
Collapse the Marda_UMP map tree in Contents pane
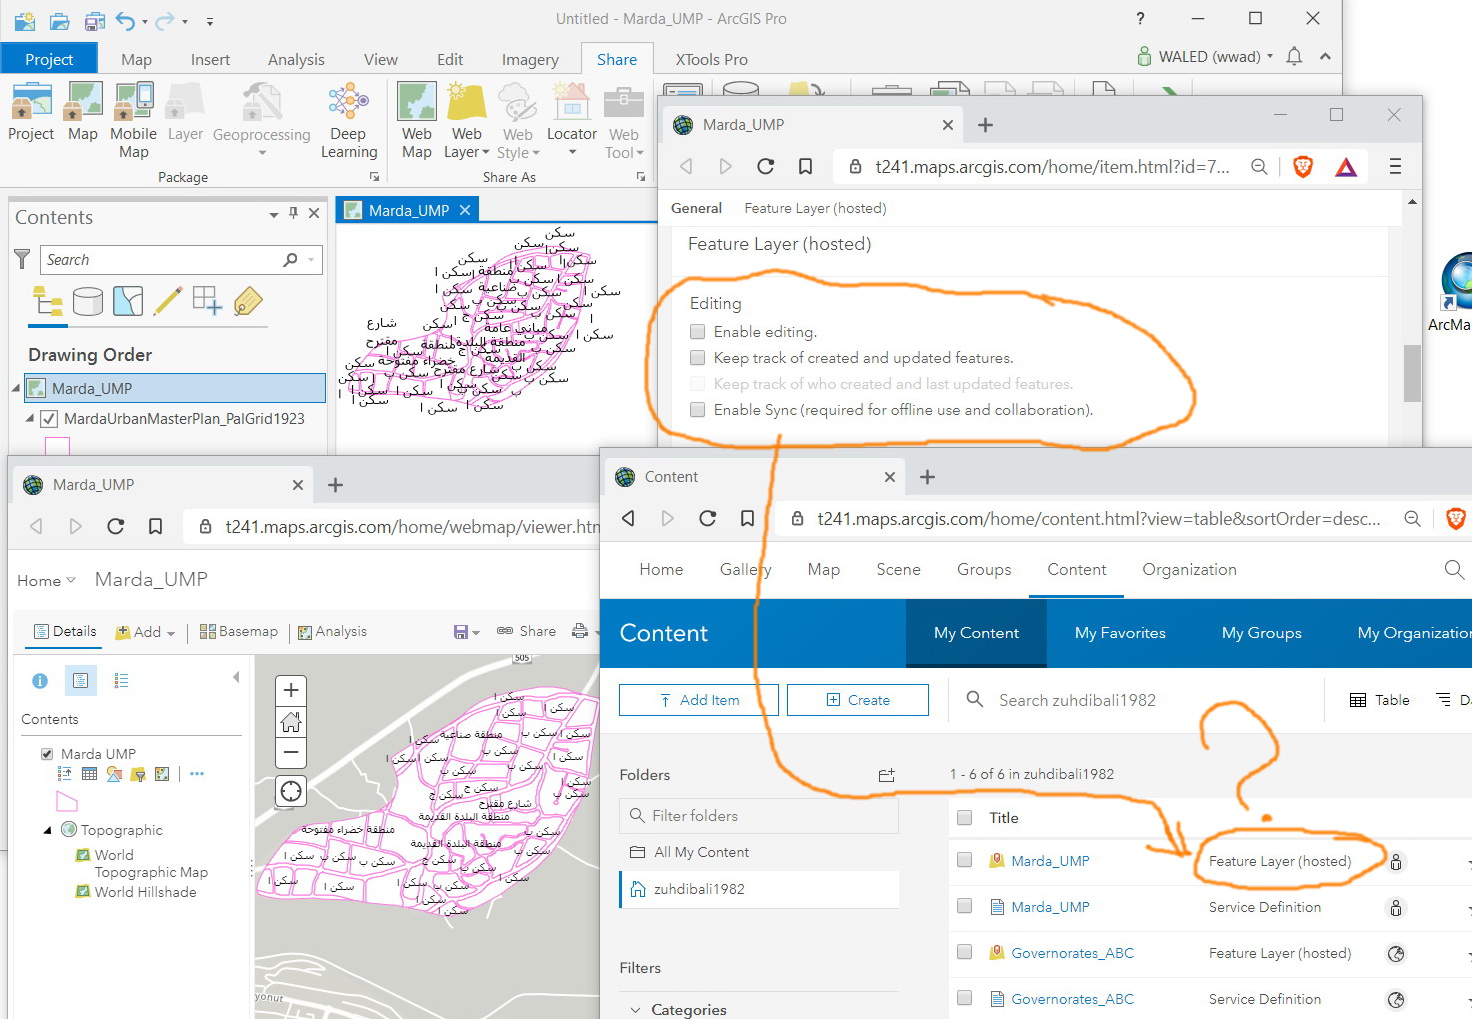16,388
